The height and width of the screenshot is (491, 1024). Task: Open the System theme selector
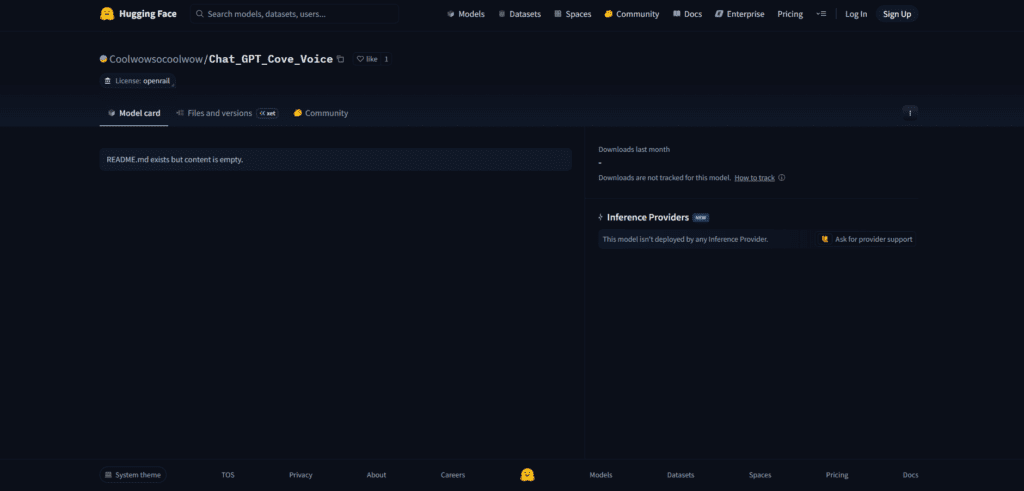[x=133, y=475]
